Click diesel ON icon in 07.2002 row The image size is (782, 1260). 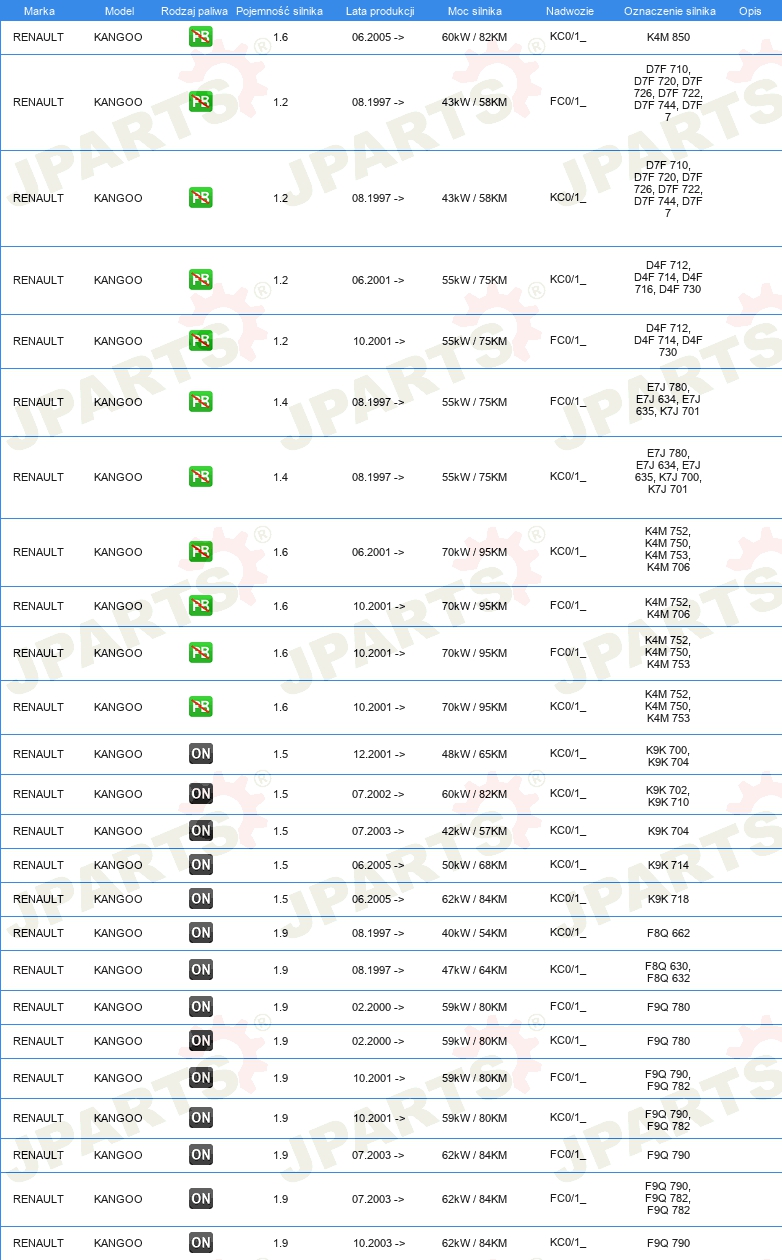coord(201,794)
